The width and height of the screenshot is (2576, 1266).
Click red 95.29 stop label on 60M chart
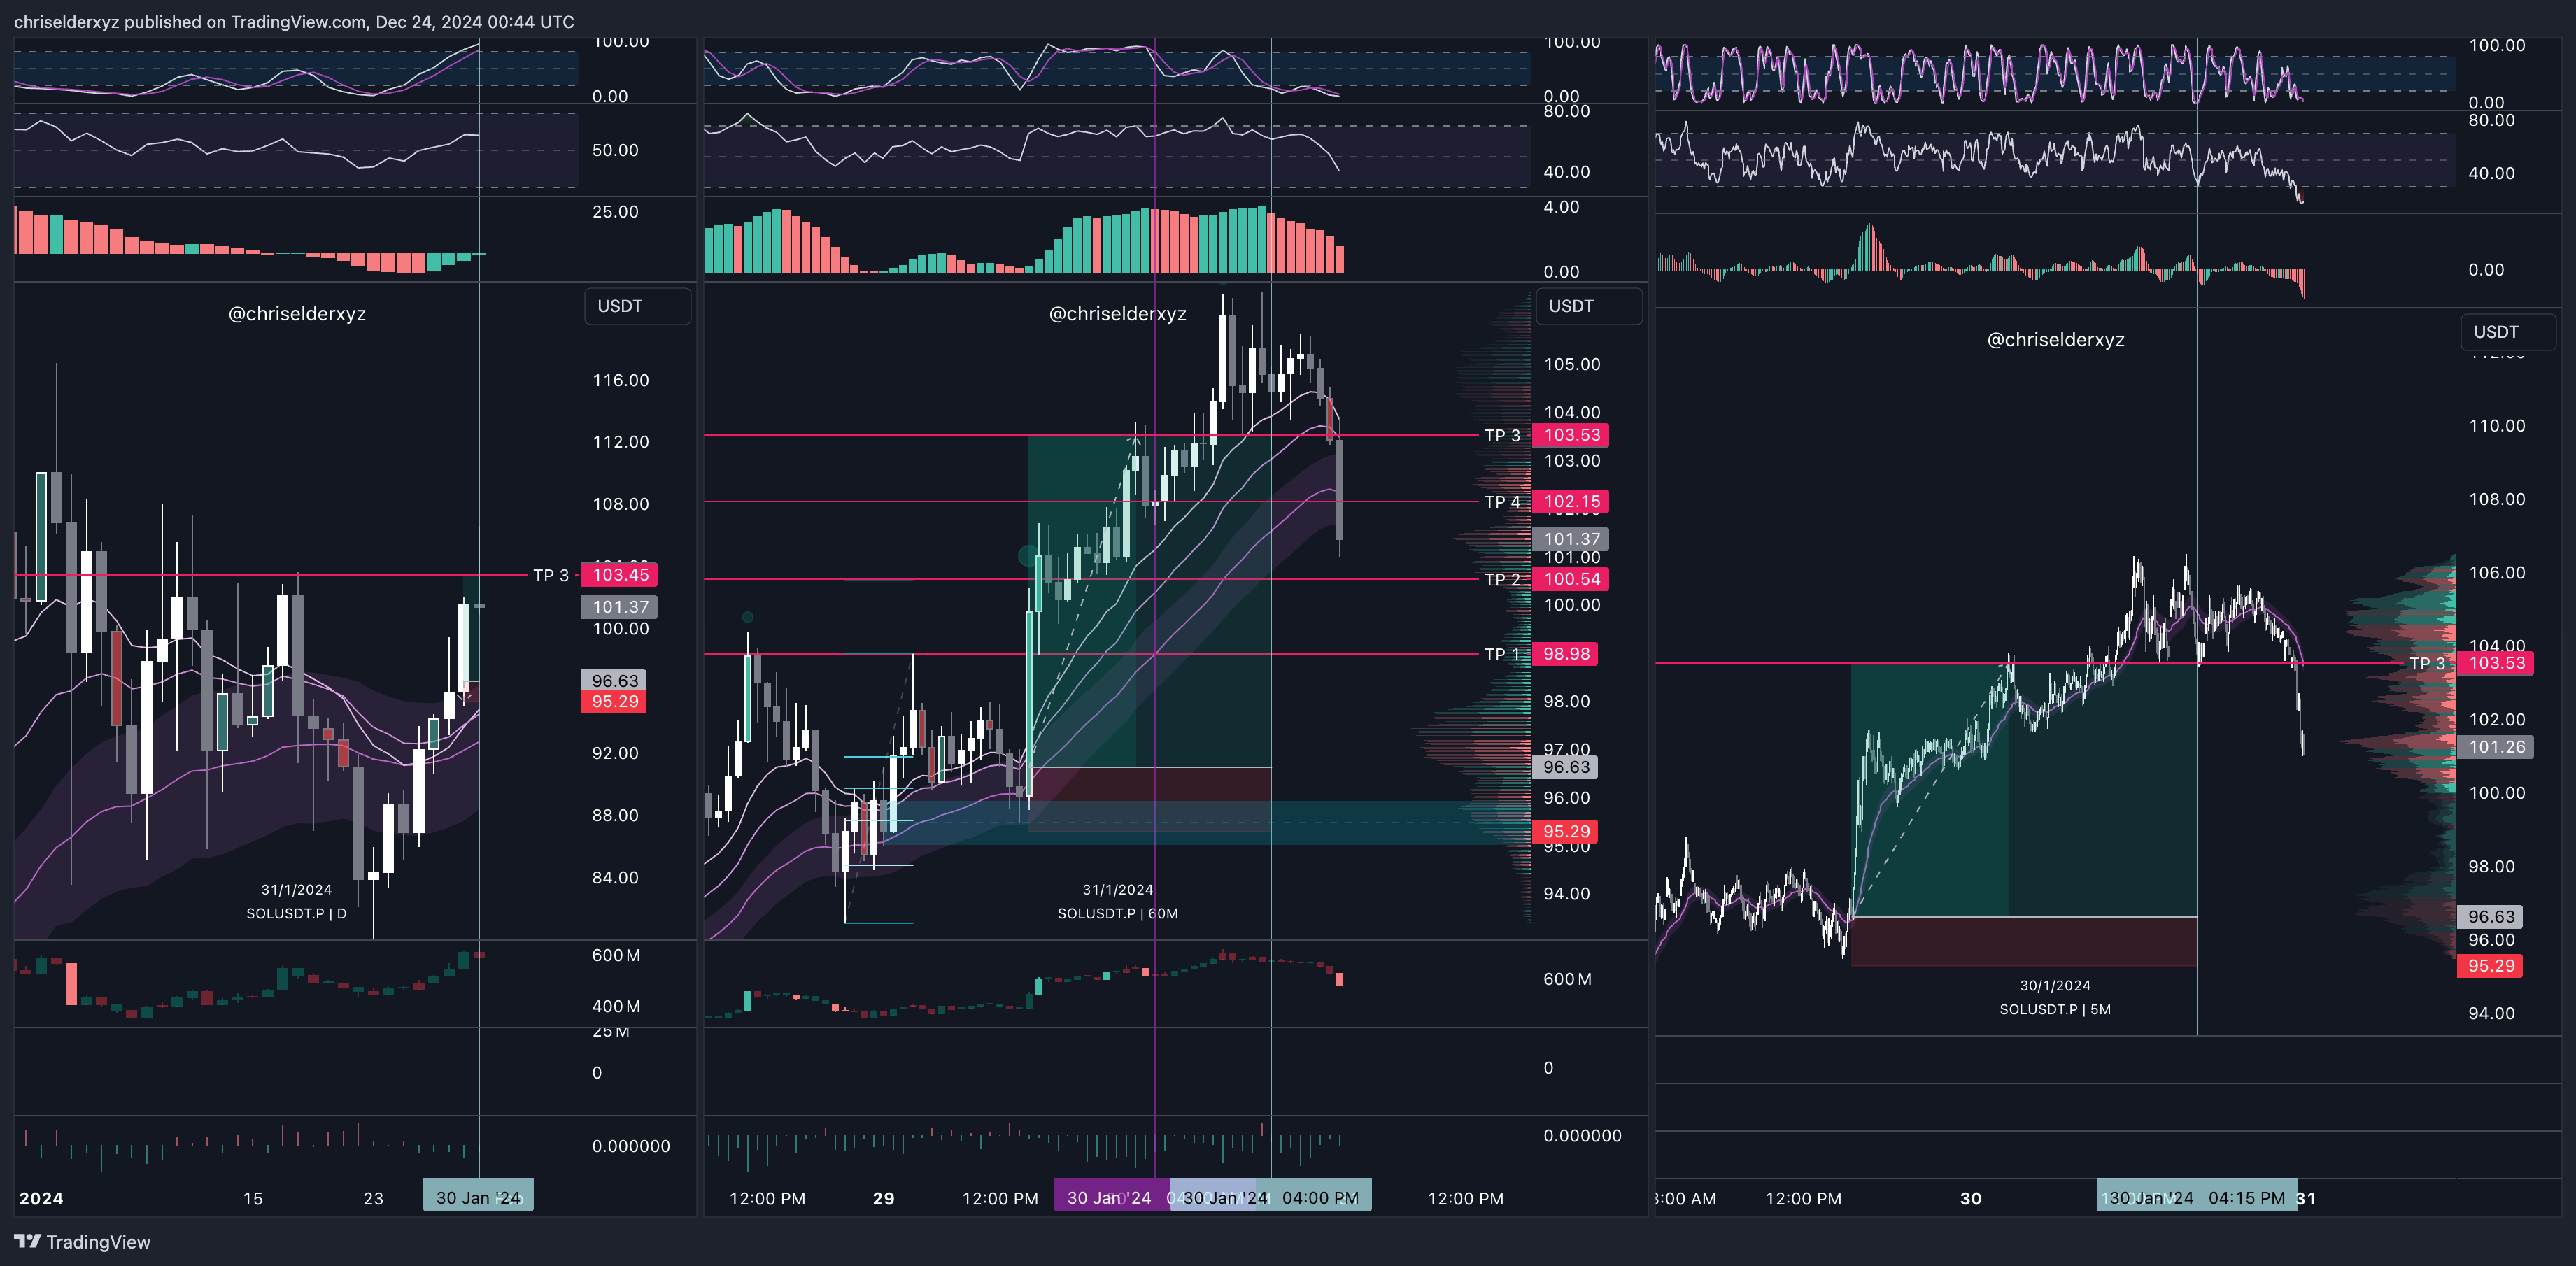(1565, 832)
